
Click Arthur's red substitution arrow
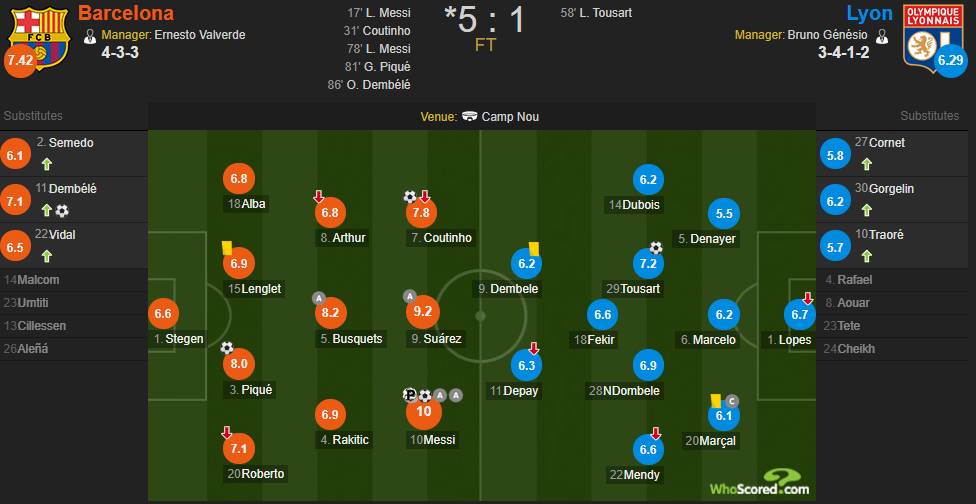pyautogui.click(x=319, y=197)
